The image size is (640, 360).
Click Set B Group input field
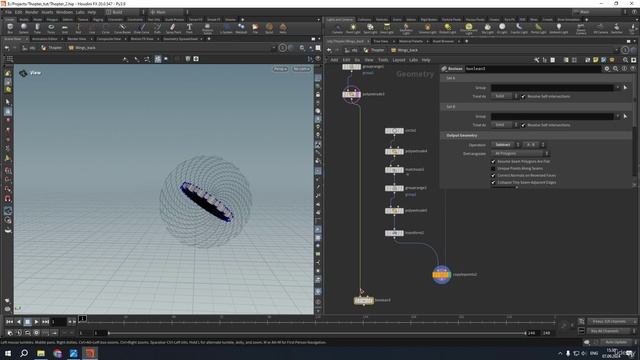(552, 116)
